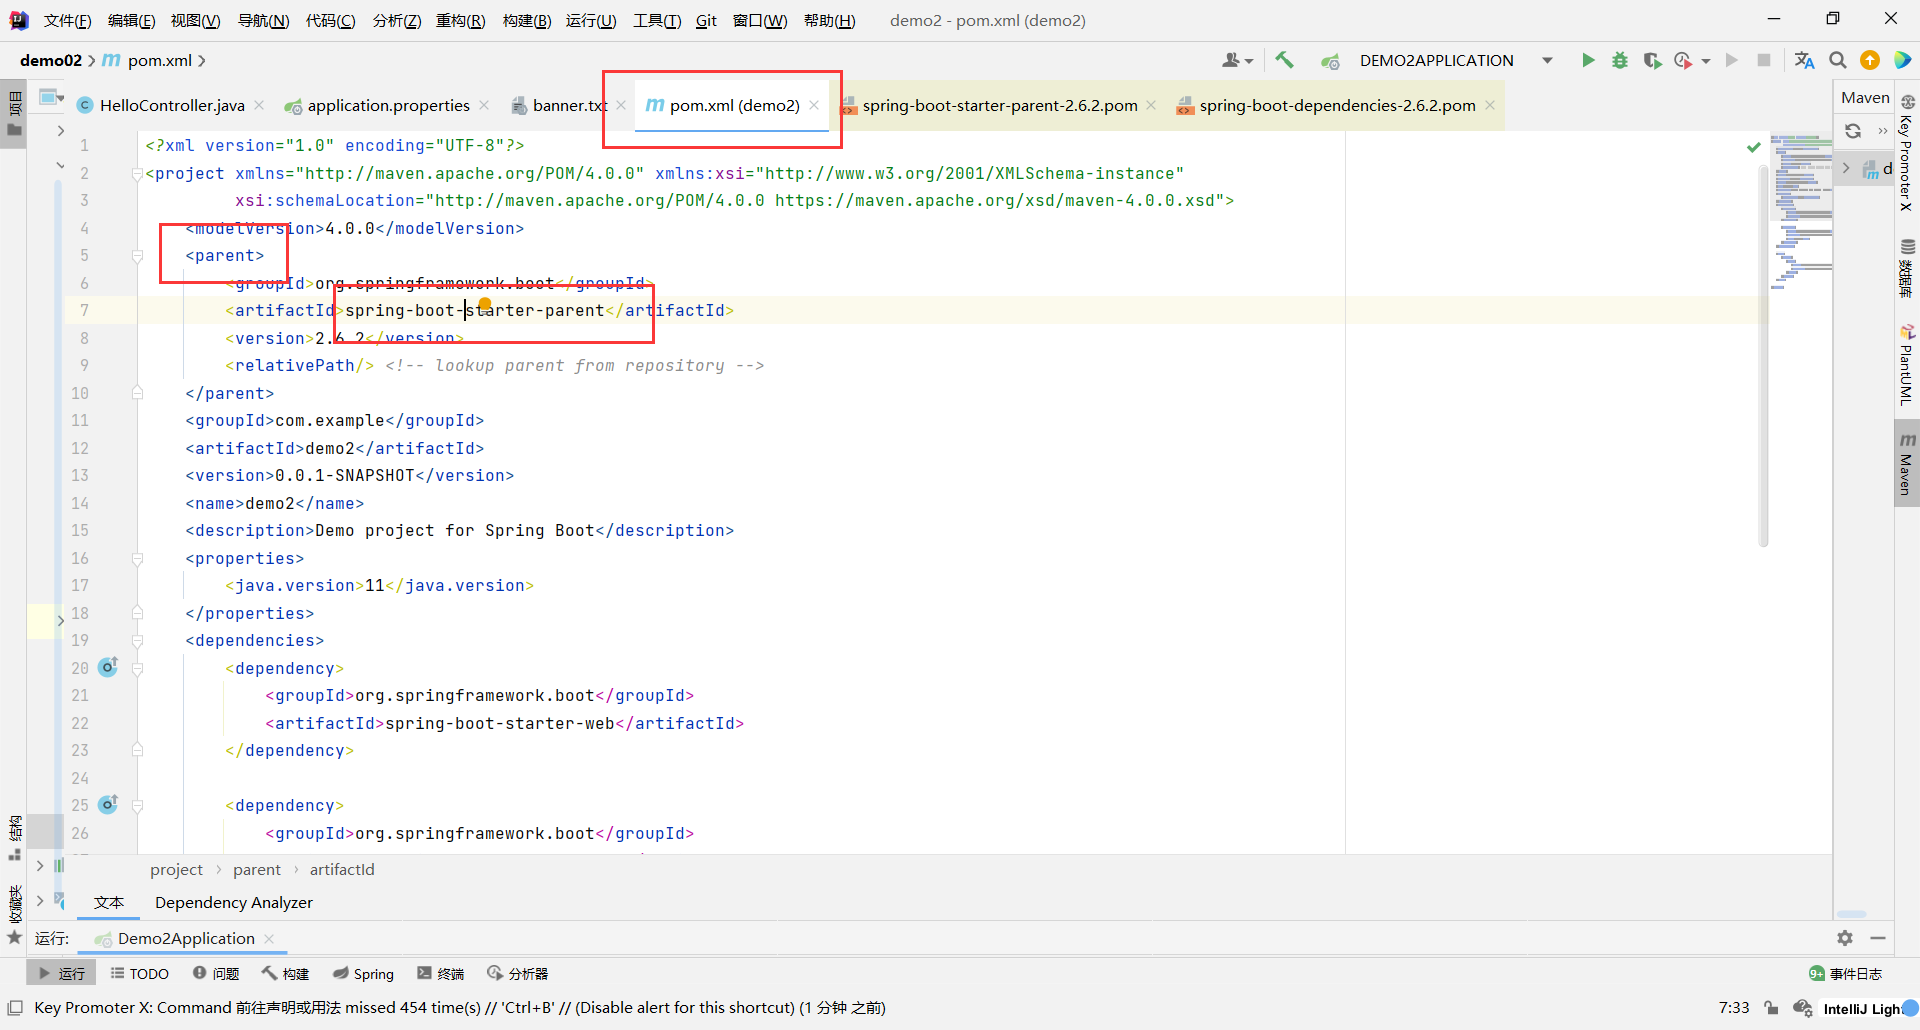Open spring-boot-starter-parent-2.6.2.pom tab
The height and width of the screenshot is (1030, 1920).
tap(1000, 105)
